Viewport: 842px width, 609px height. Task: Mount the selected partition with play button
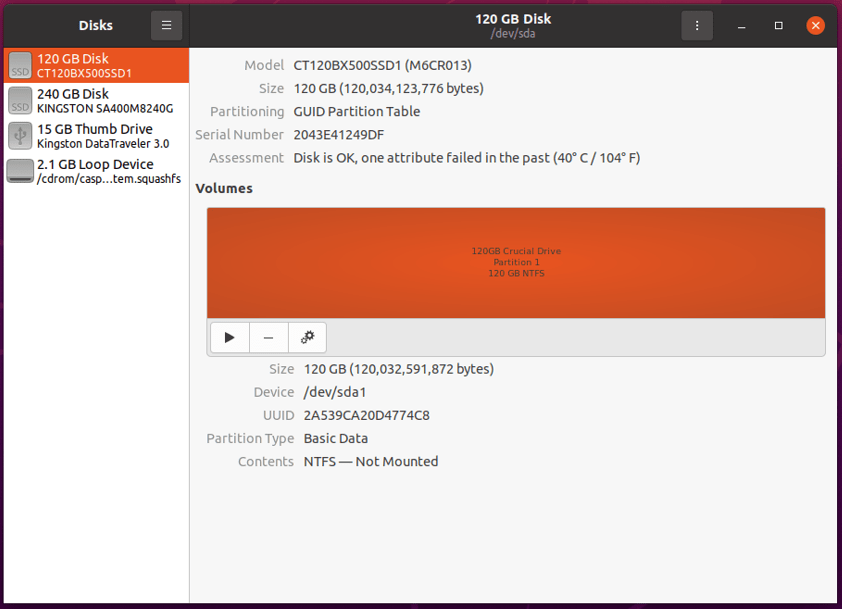230,338
